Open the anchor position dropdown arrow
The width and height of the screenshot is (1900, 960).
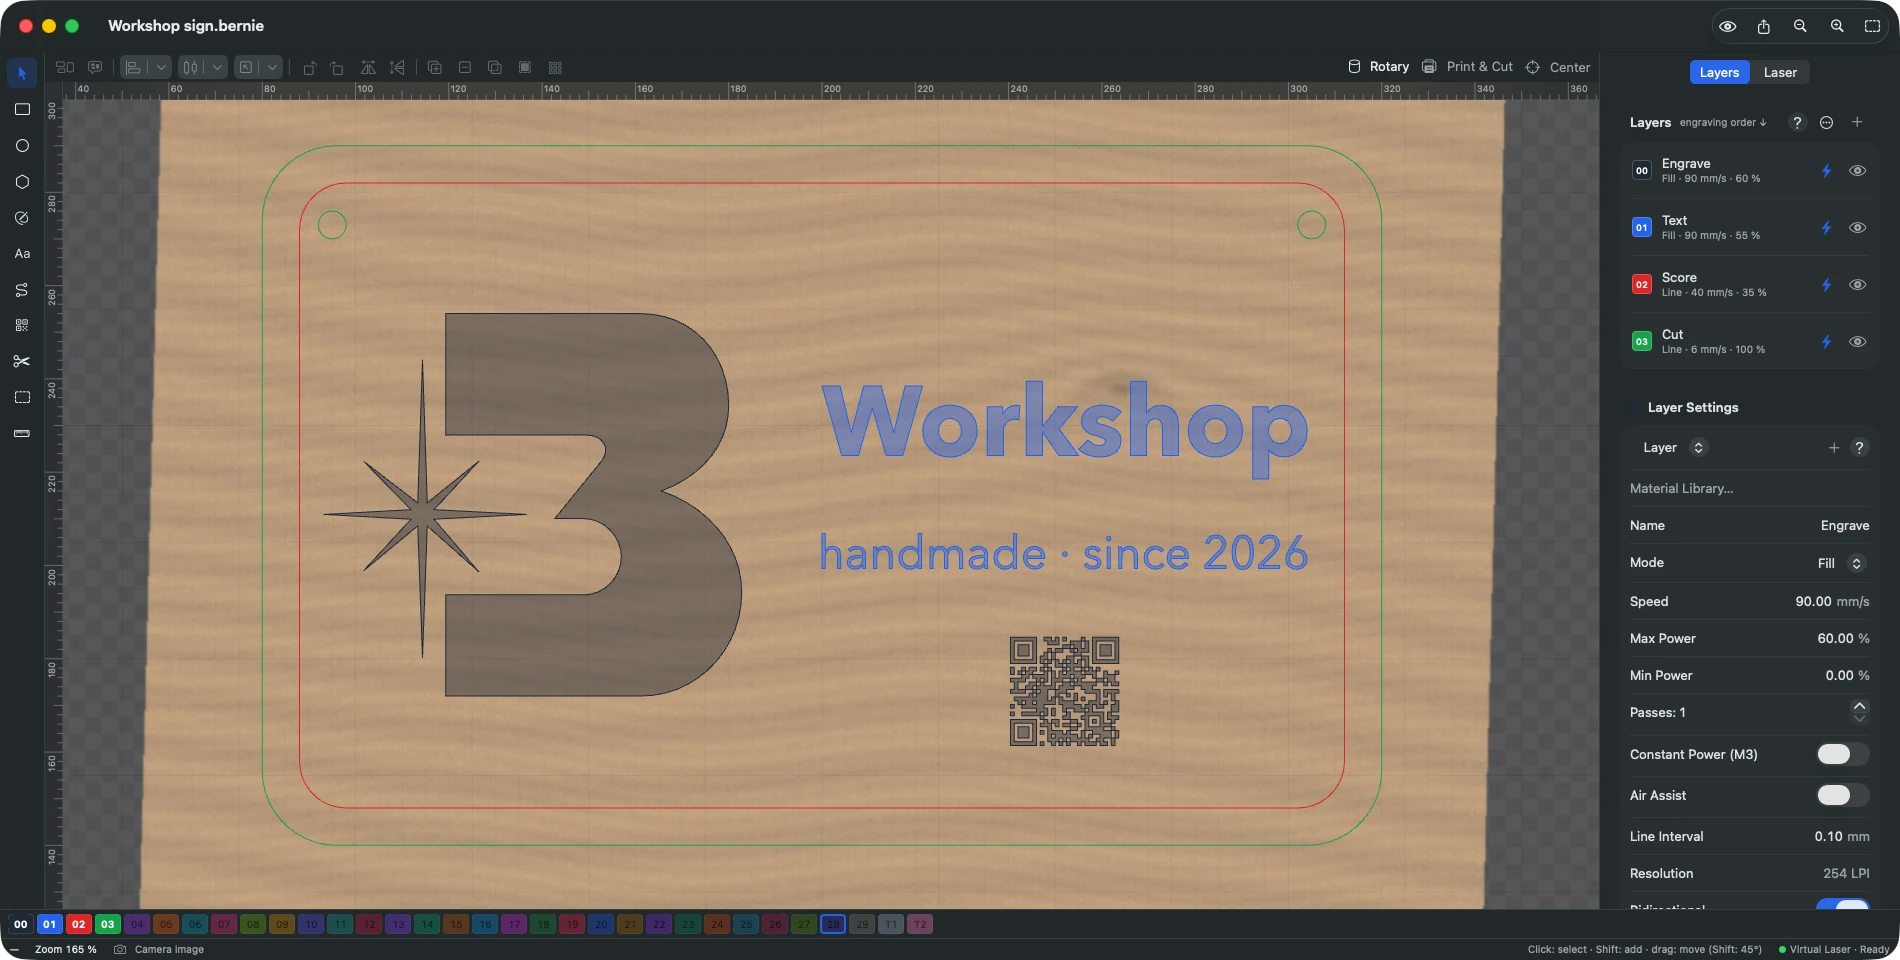click(272, 67)
